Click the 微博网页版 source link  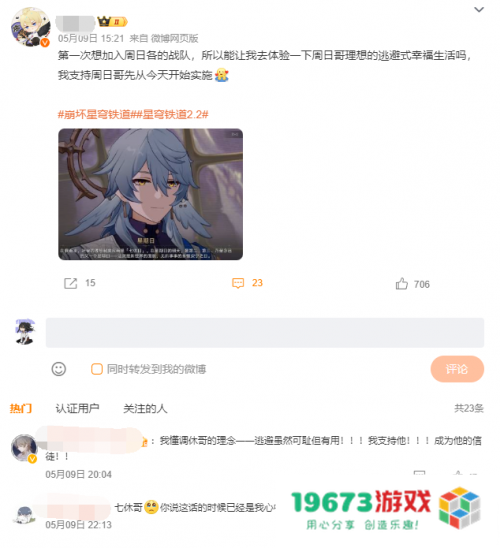[174, 38]
